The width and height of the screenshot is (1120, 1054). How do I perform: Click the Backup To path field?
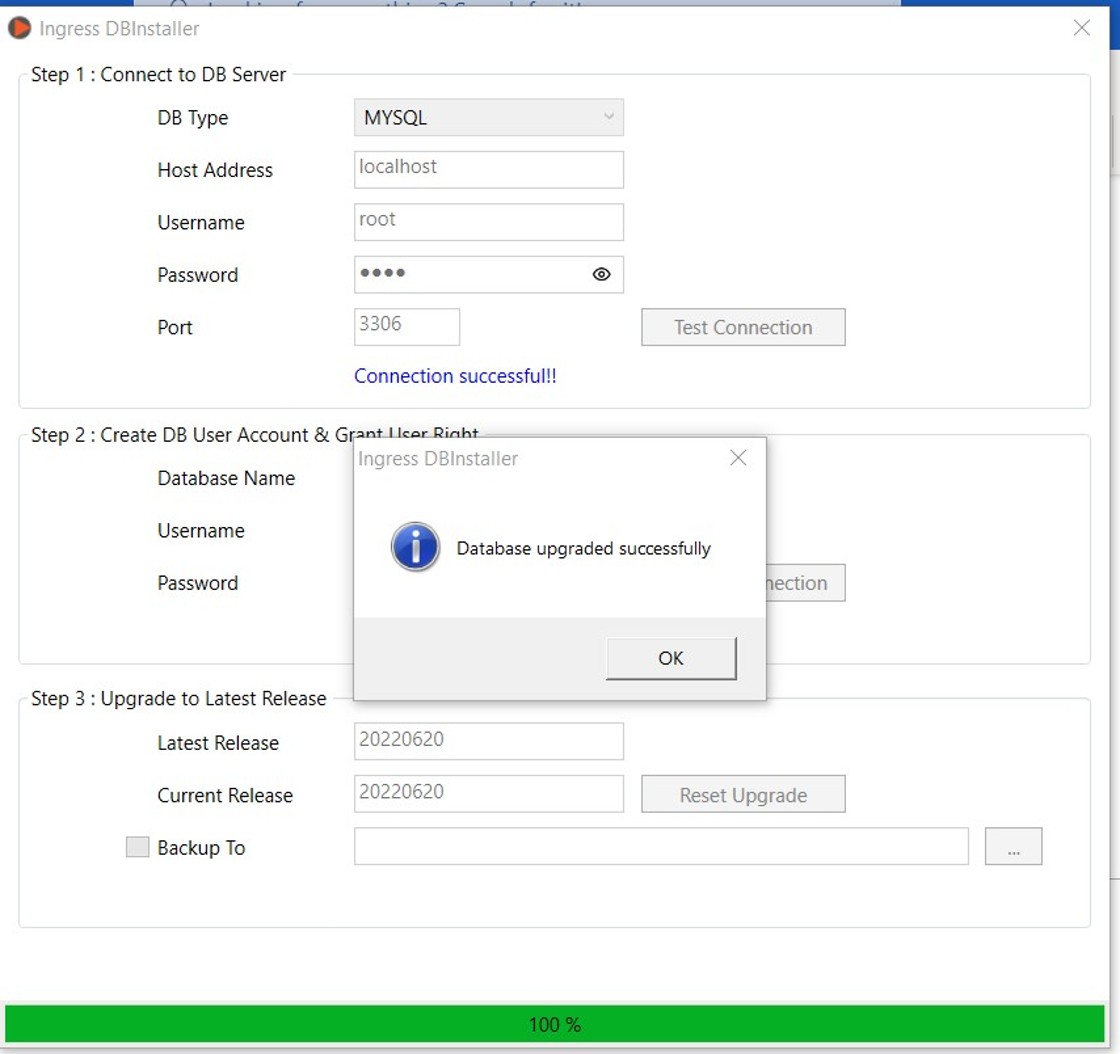coord(661,846)
